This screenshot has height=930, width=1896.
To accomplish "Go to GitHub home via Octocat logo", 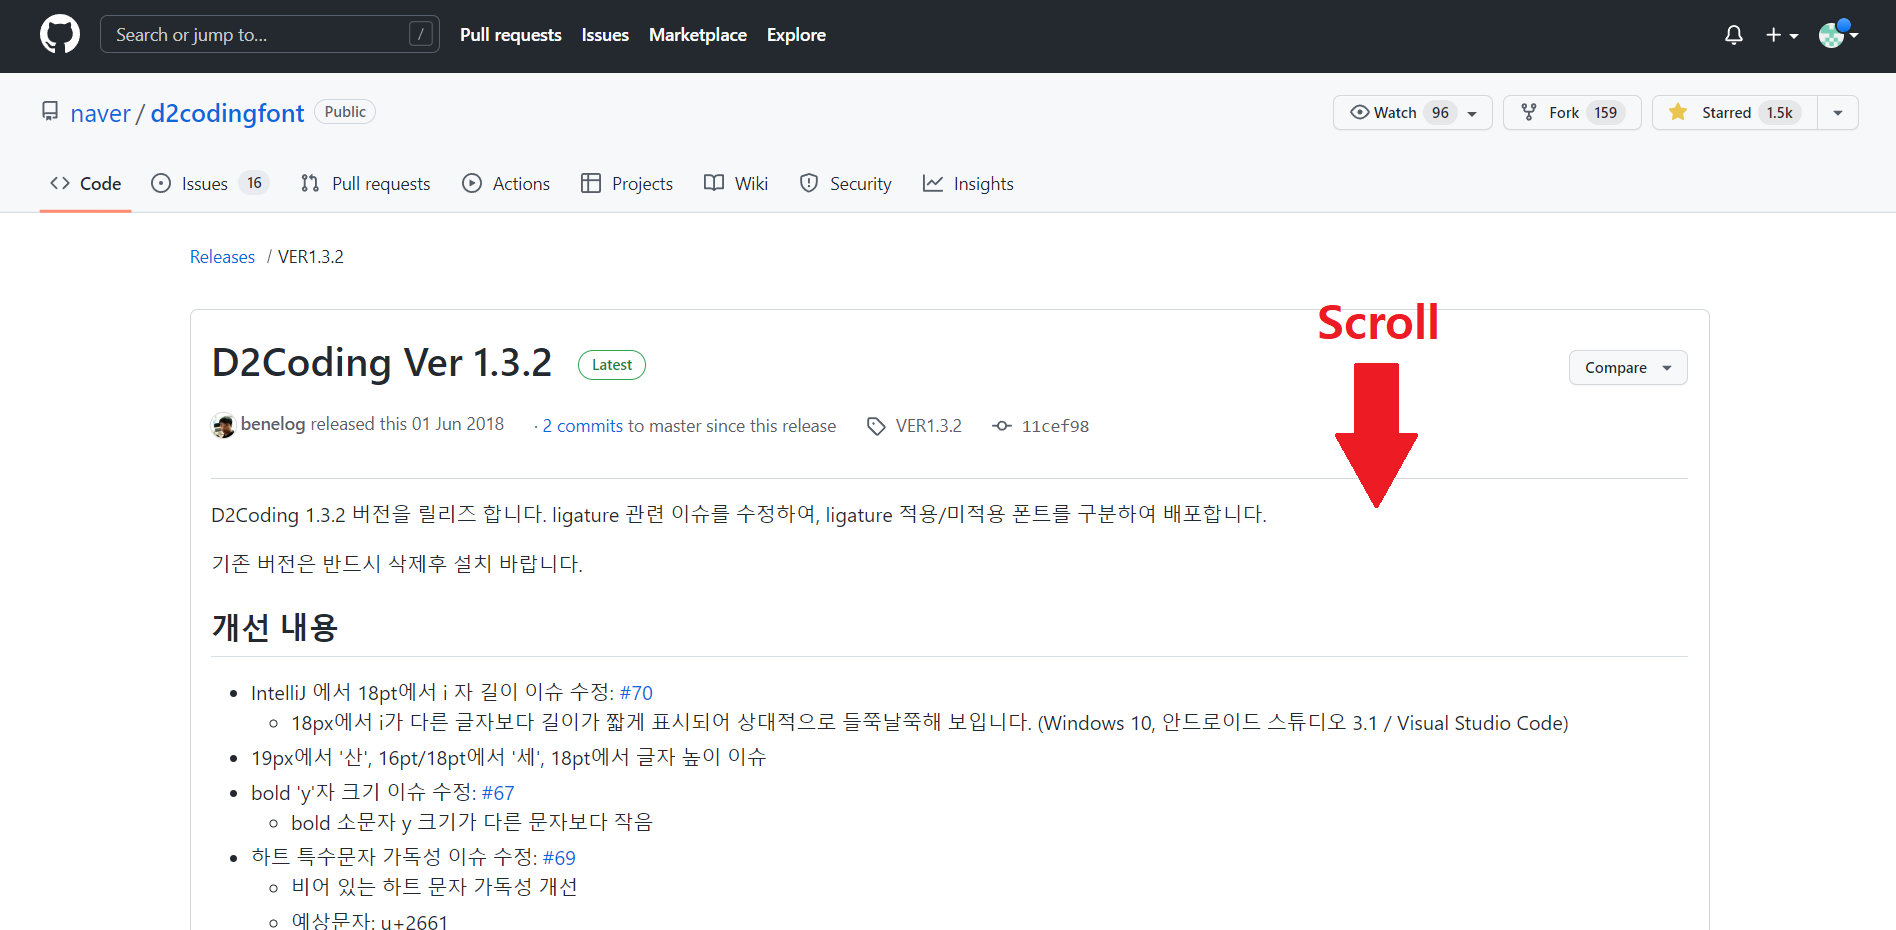I will pos(60,34).
